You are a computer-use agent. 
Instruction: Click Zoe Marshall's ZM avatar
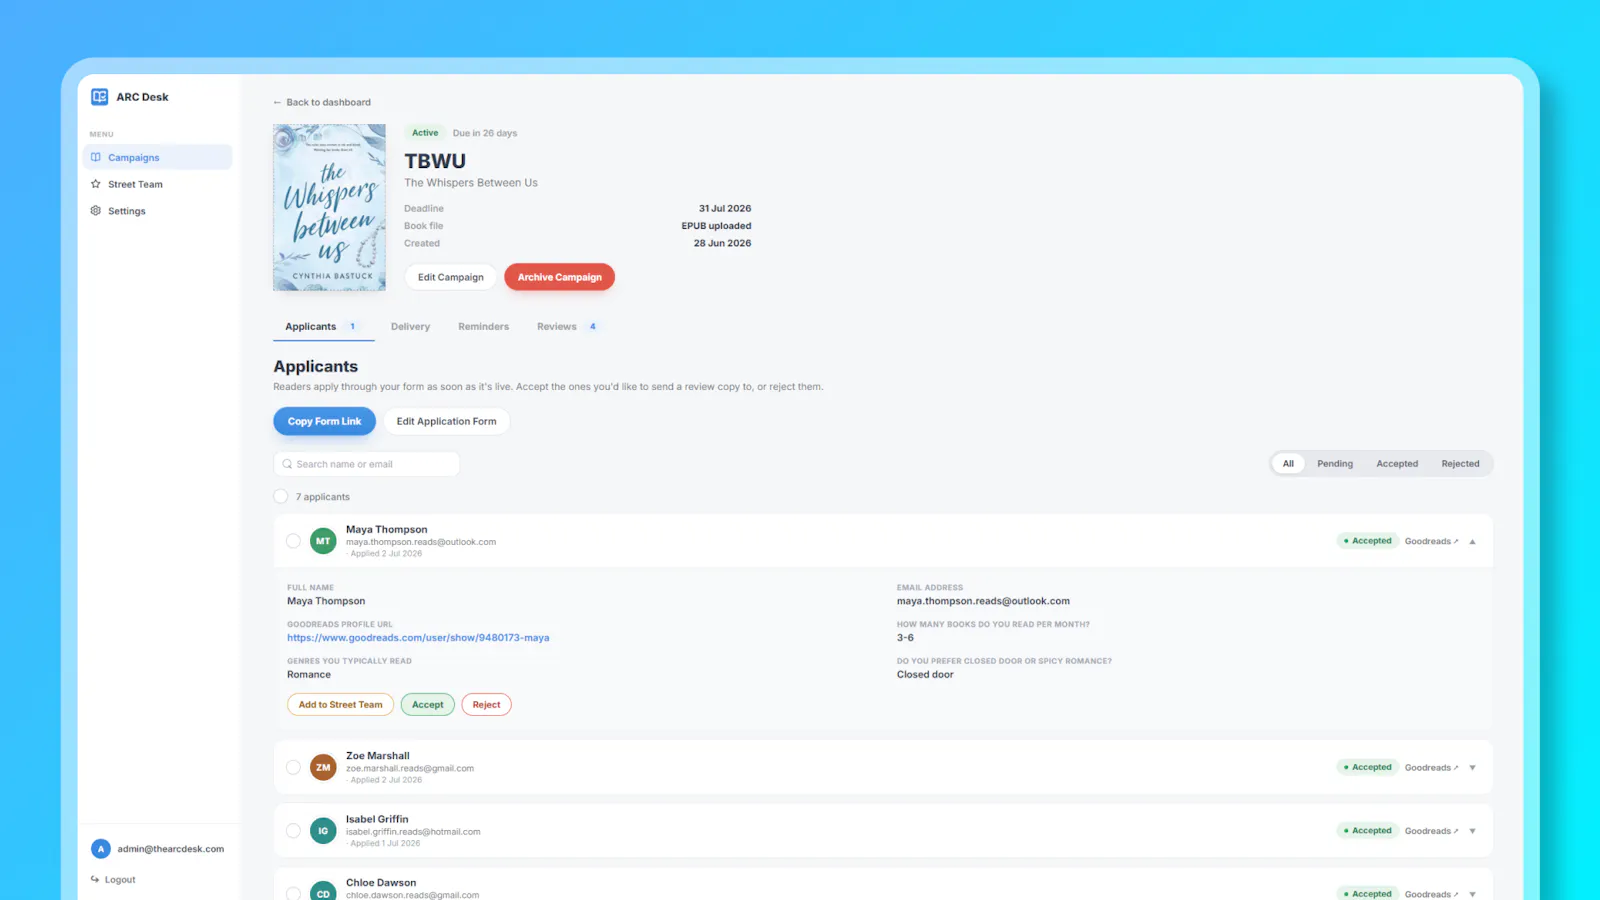tap(323, 768)
